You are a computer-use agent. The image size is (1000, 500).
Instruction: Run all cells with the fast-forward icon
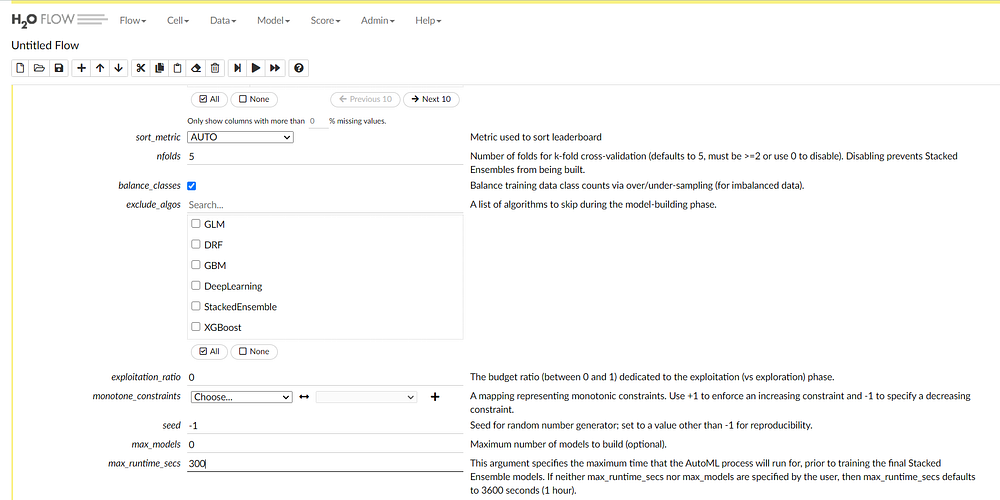coord(275,68)
